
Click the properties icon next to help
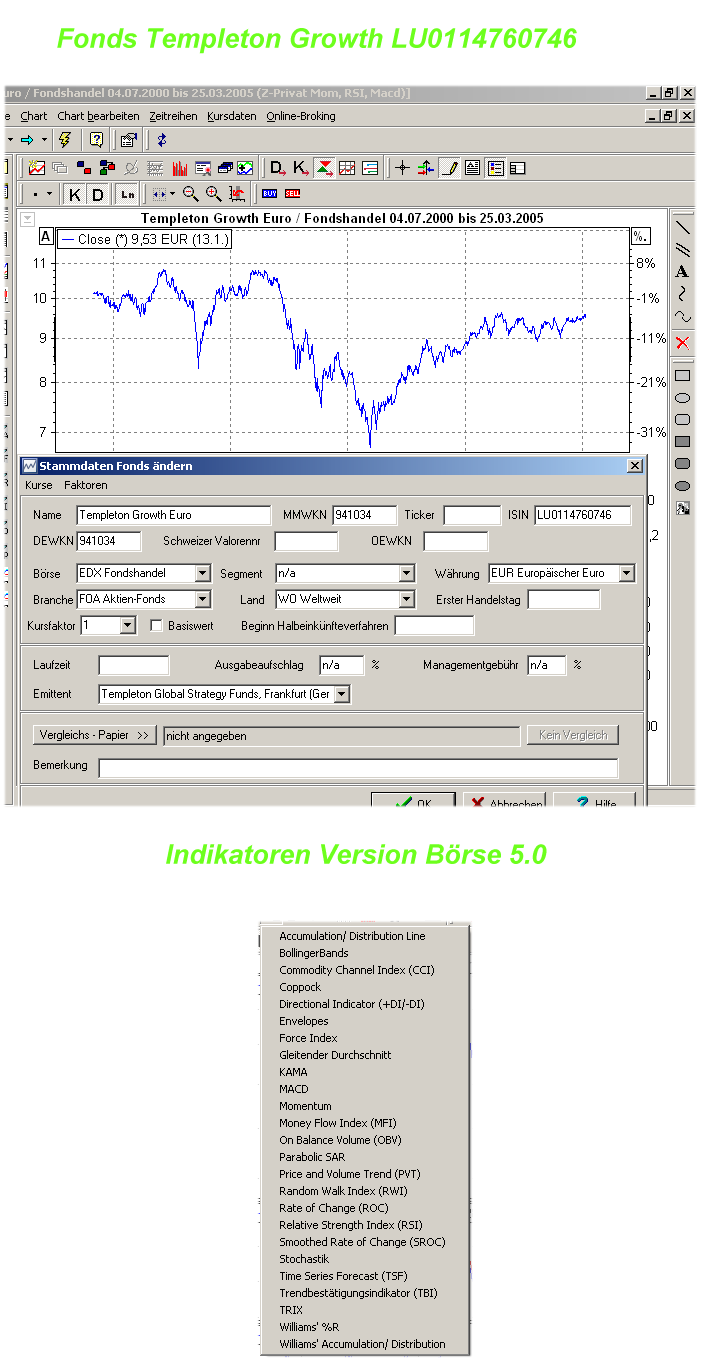coord(129,140)
